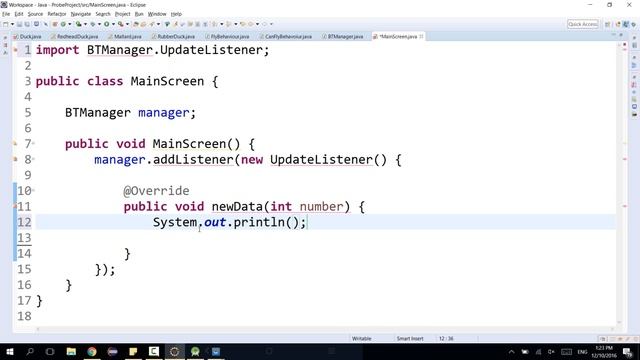
Task: Click the Search toolbar icon
Action: (152, 24)
